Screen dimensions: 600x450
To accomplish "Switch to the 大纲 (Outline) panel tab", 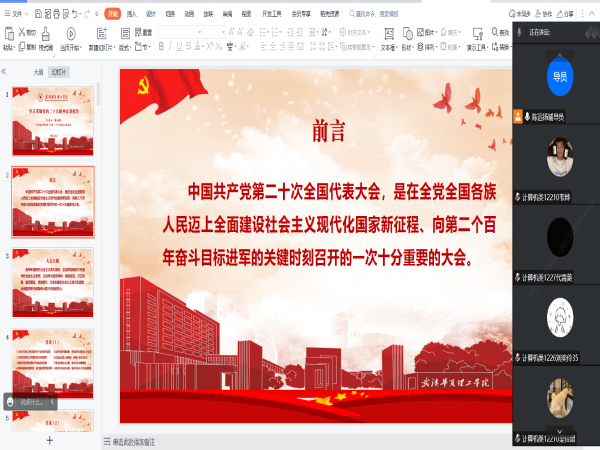I will tap(38, 73).
